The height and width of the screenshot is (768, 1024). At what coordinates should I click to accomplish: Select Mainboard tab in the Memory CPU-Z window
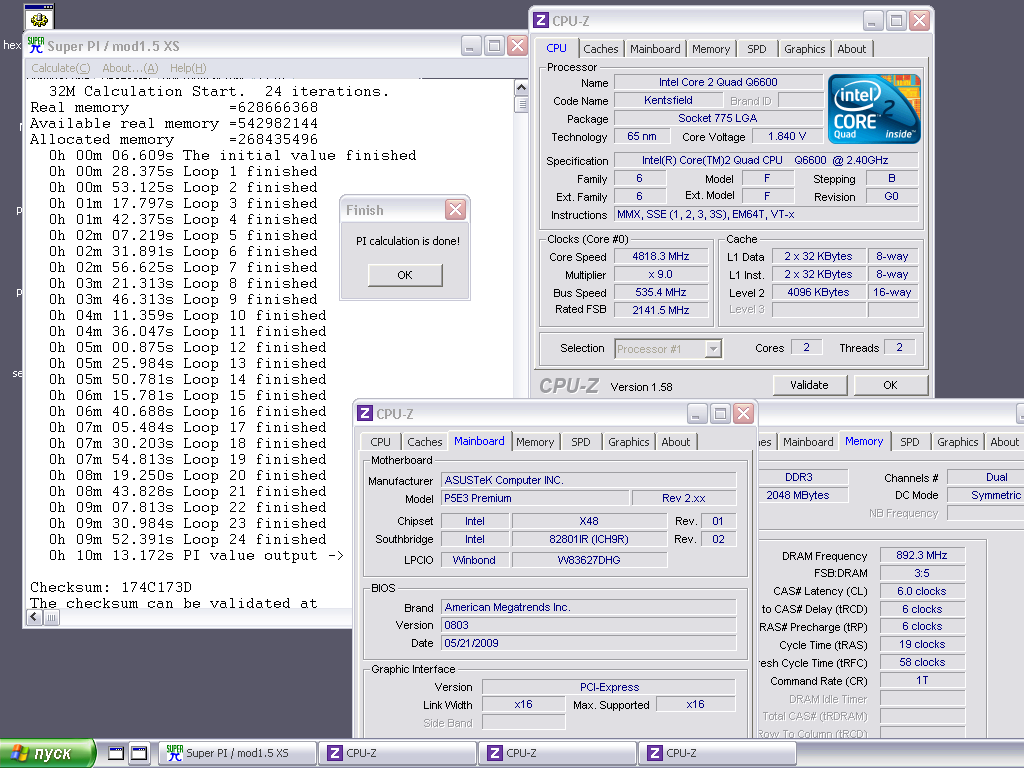tap(808, 442)
